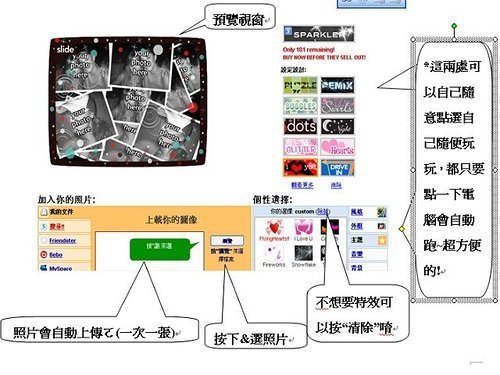Pick the Fireworks effect
The height and width of the screenshot is (375, 500).
click(x=274, y=256)
